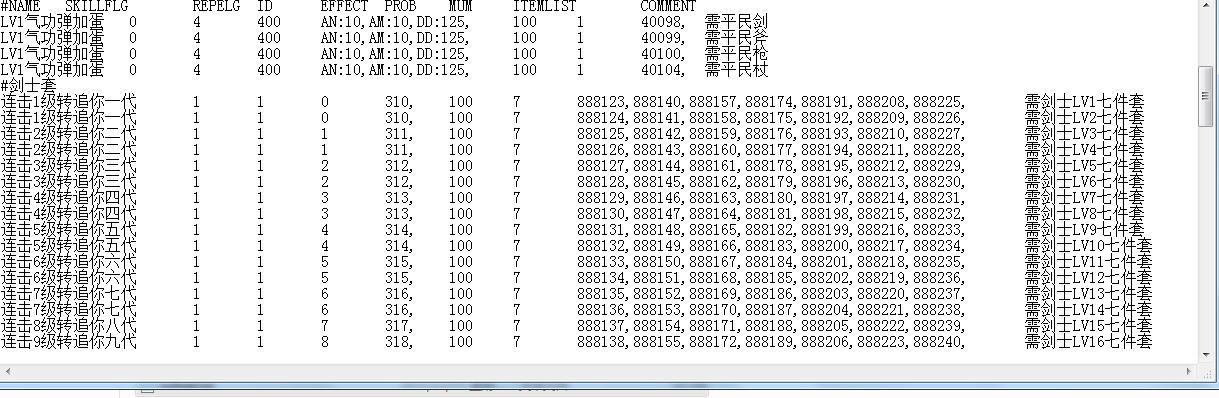Click the vertical scrollbar down arrow
The width and height of the screenshot is (1219, 398).
1207,354
